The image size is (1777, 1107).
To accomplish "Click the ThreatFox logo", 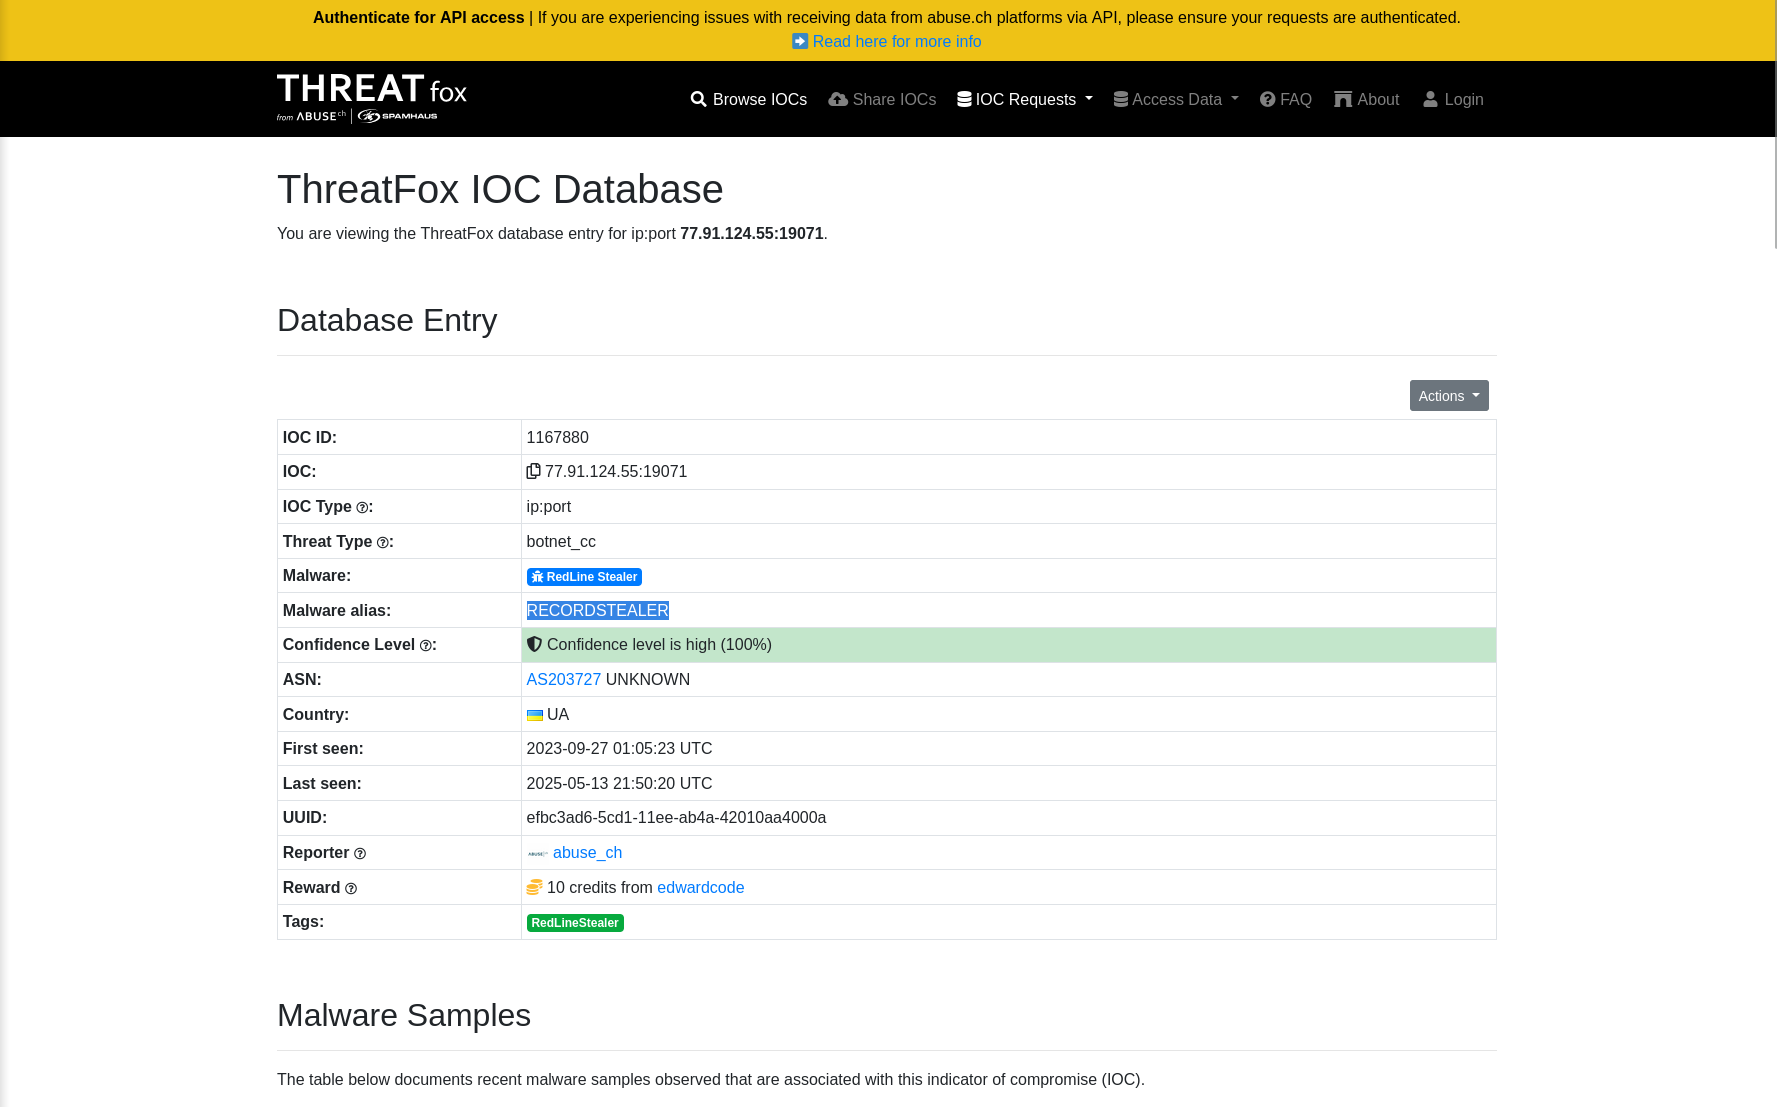I will (372, 98).
